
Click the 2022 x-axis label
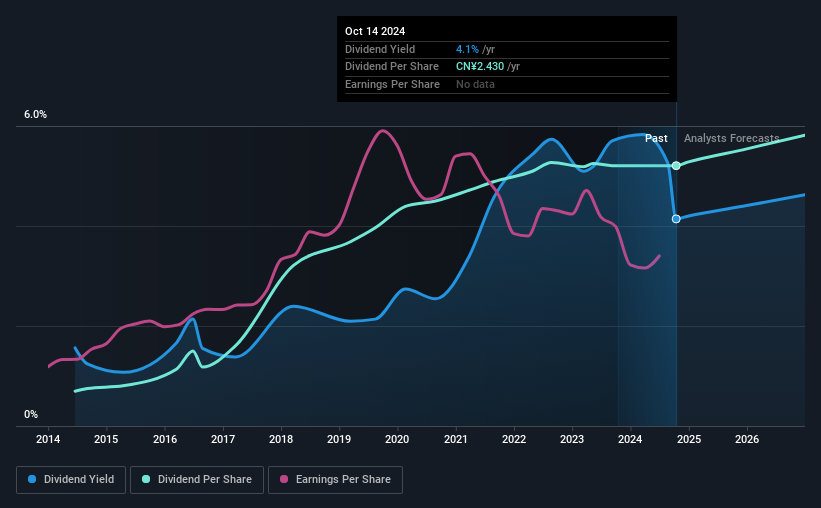pos(514,439)
